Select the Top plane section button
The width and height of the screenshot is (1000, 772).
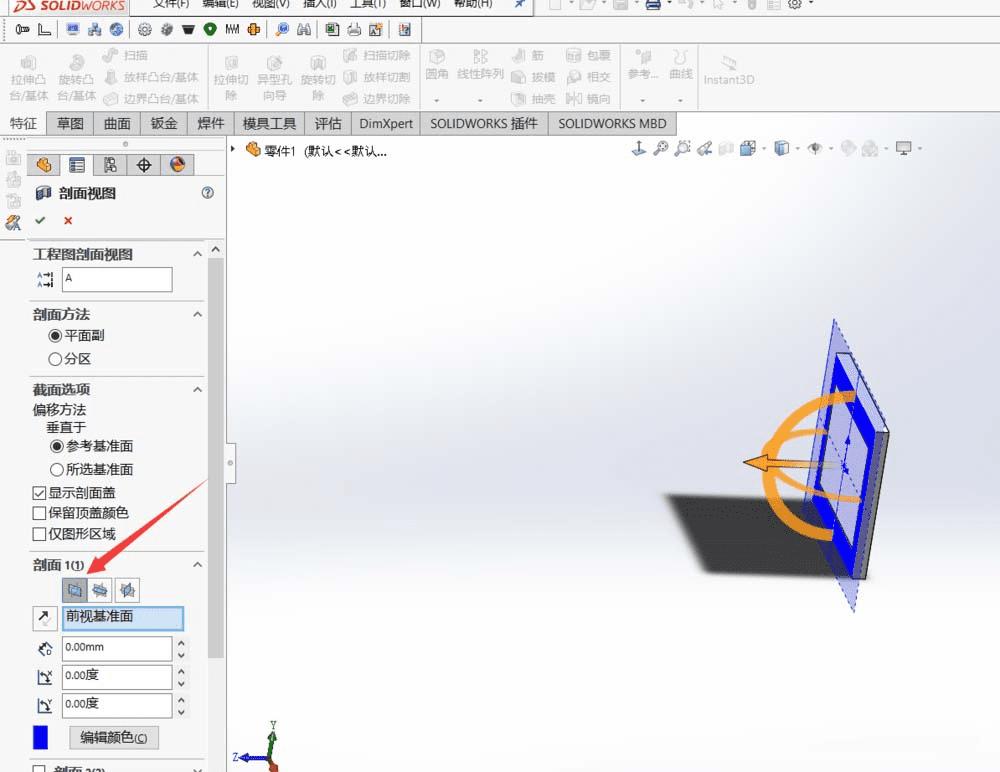point(100,590)
